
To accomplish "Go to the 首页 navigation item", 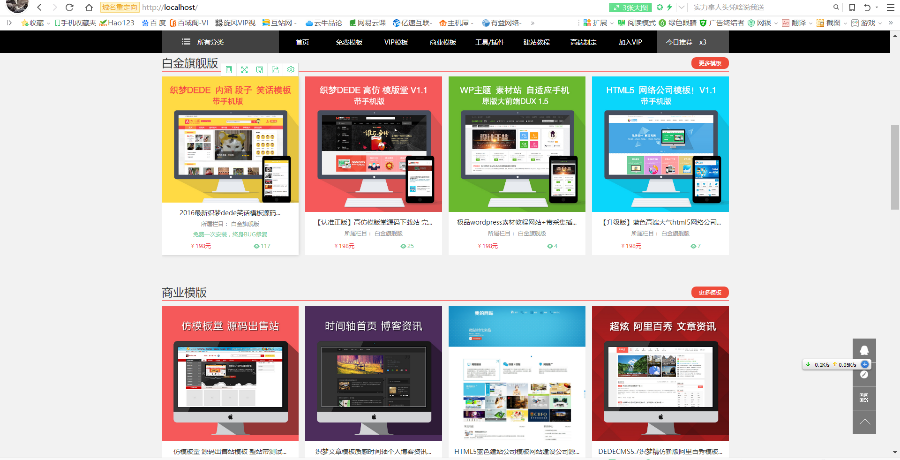I will click(x=303, y=42).
